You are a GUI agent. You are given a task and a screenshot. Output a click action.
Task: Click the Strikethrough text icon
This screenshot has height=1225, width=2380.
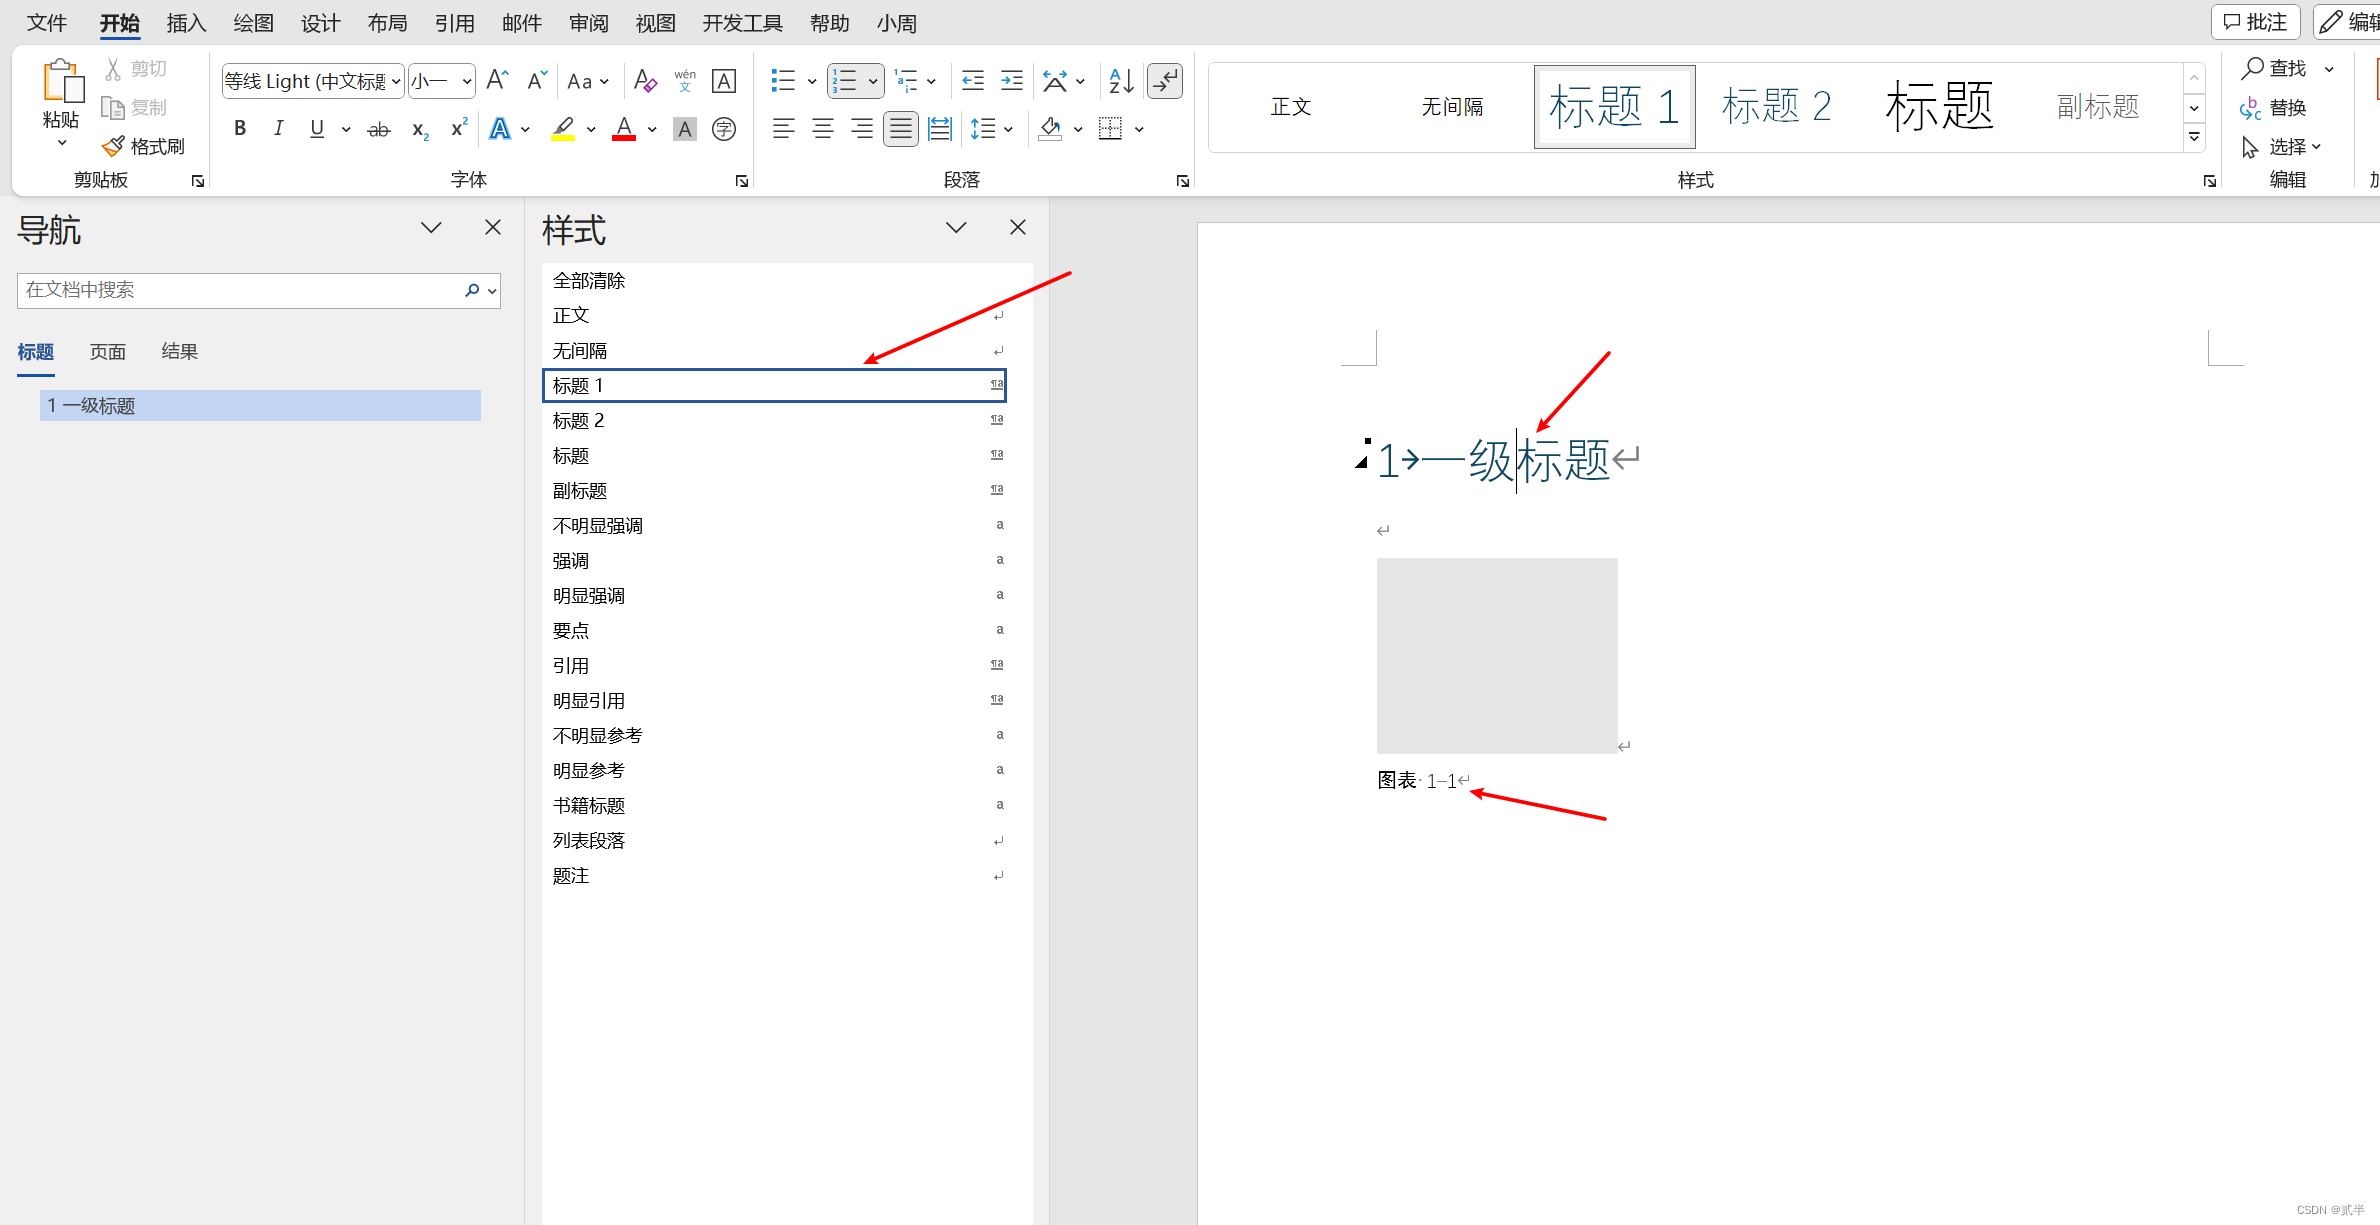tap(378, 129)
